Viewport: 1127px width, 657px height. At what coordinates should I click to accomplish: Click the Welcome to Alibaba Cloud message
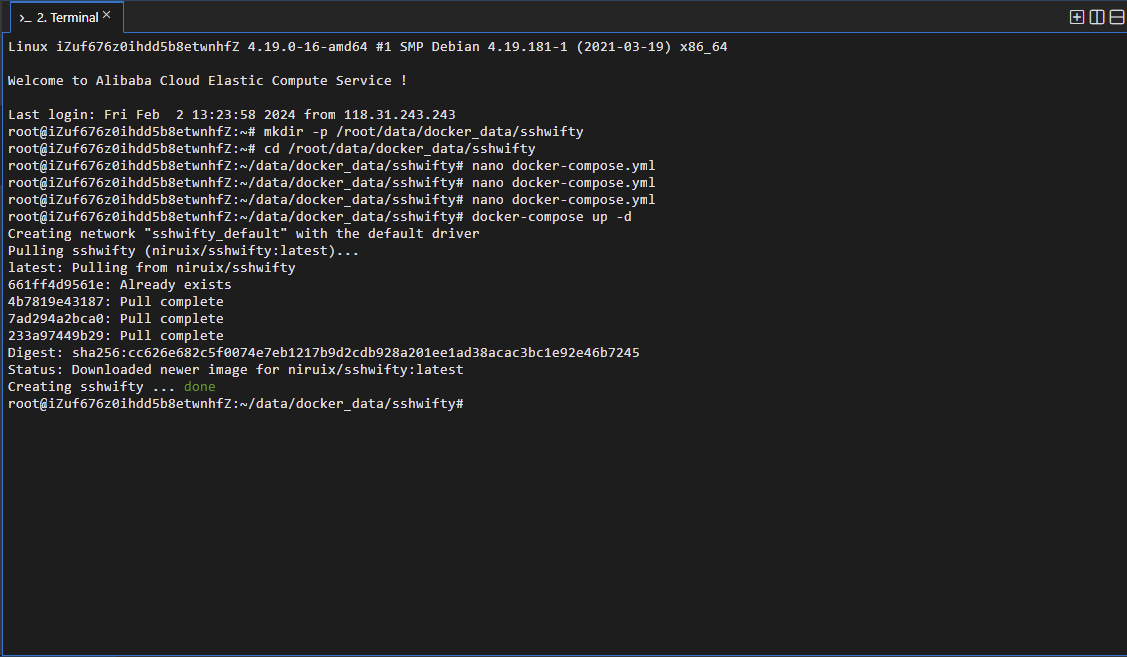[x=207, y=81]
